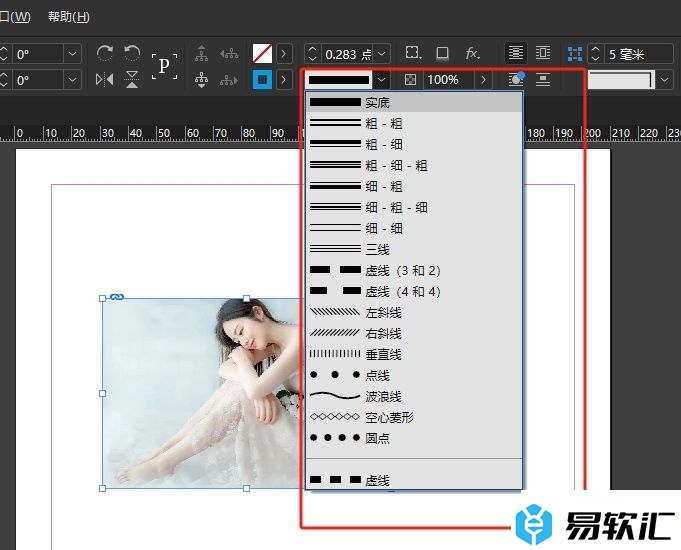Click the drop shadow icon

pos(443,53)
